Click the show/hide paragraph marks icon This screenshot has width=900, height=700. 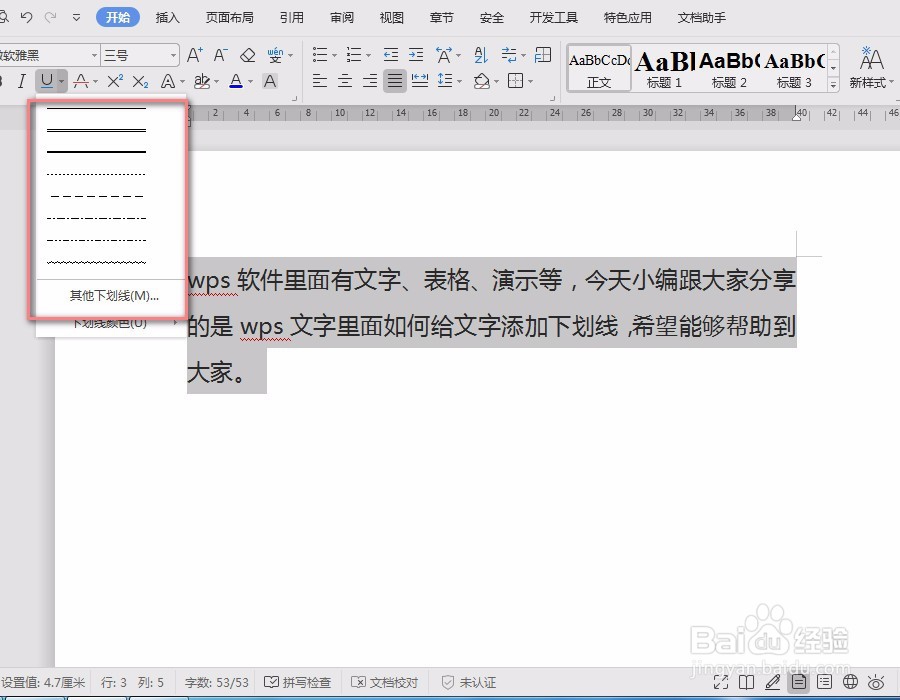pos(509,55)
